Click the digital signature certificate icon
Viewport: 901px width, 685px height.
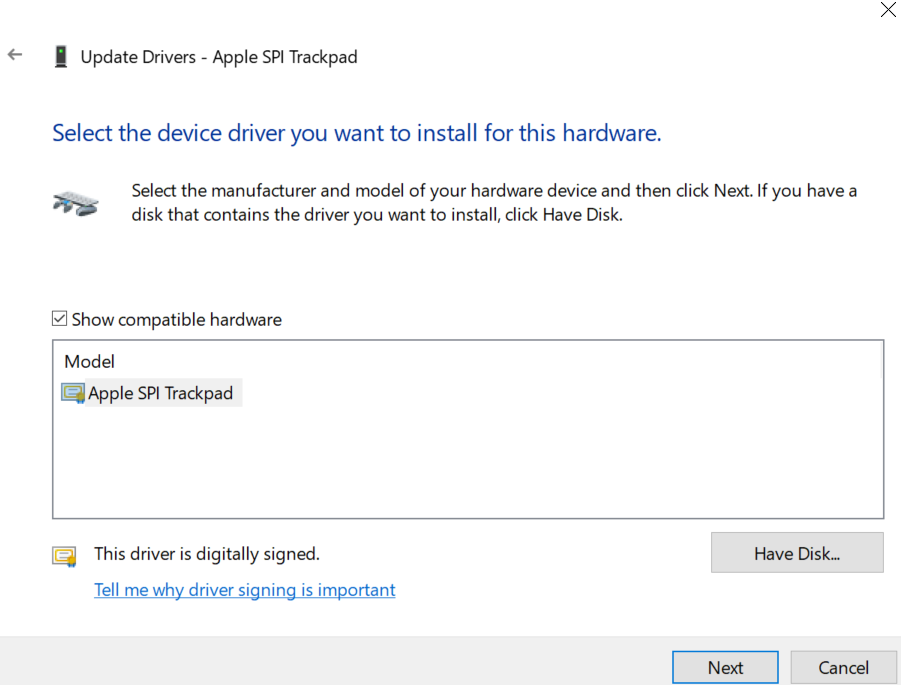(x=65, y=556)
